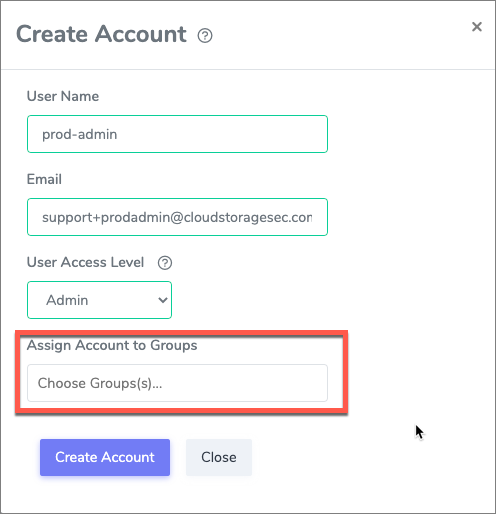Image resolution: width=496 pixels, height=514 pixels.
Task: Dismiss dialog with the X icon
Action: click(477, 27)
